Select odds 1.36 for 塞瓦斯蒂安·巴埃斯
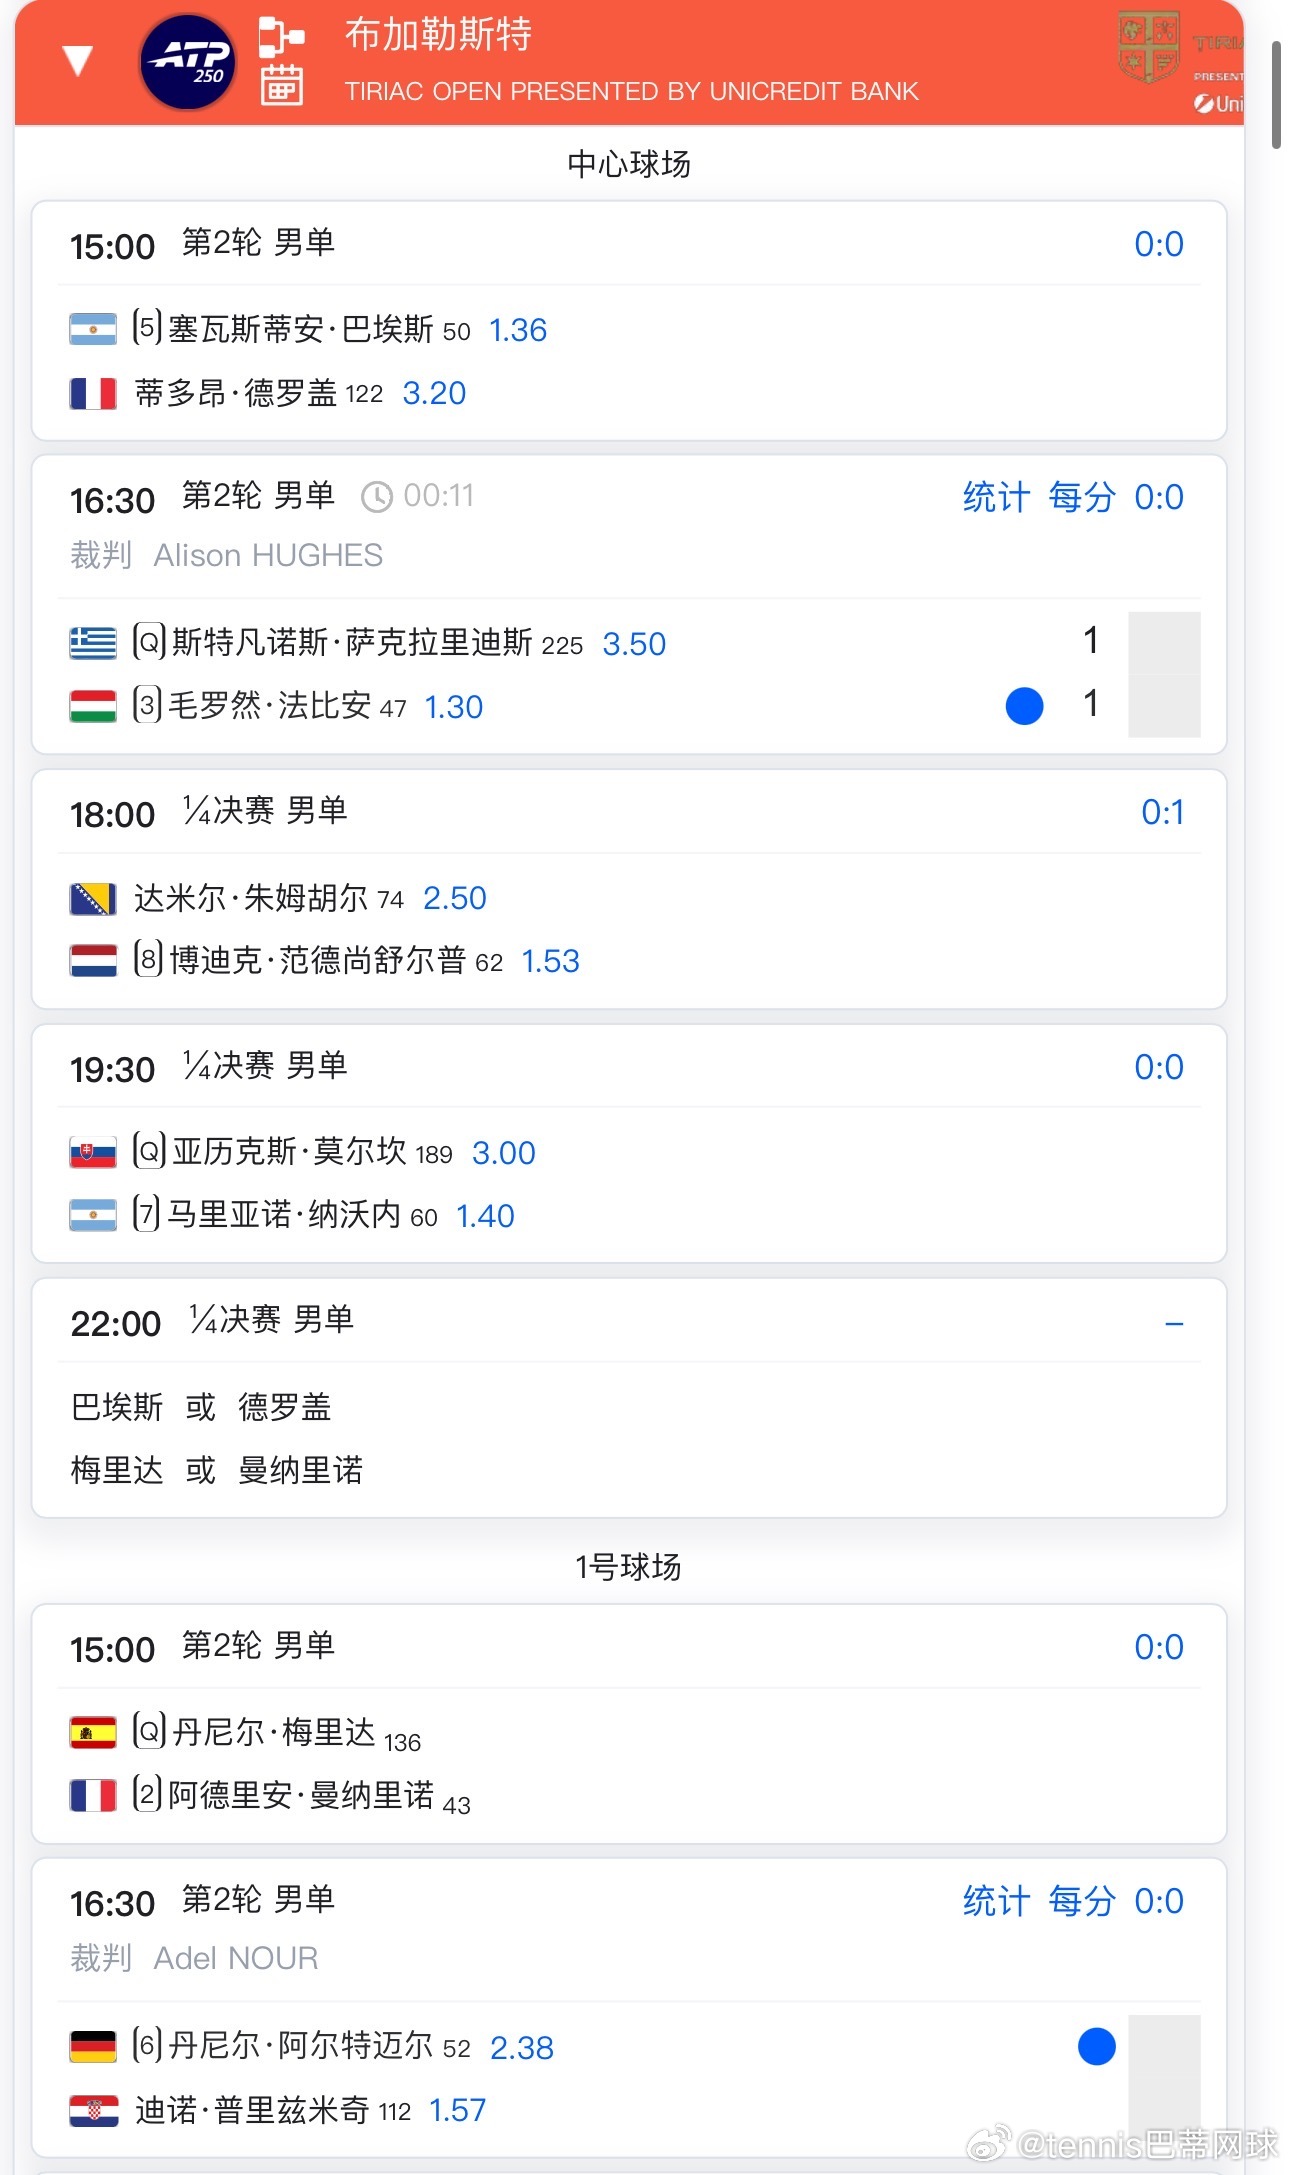The width and height of the screenshot is (1290, 2175). tap(518, 330)
